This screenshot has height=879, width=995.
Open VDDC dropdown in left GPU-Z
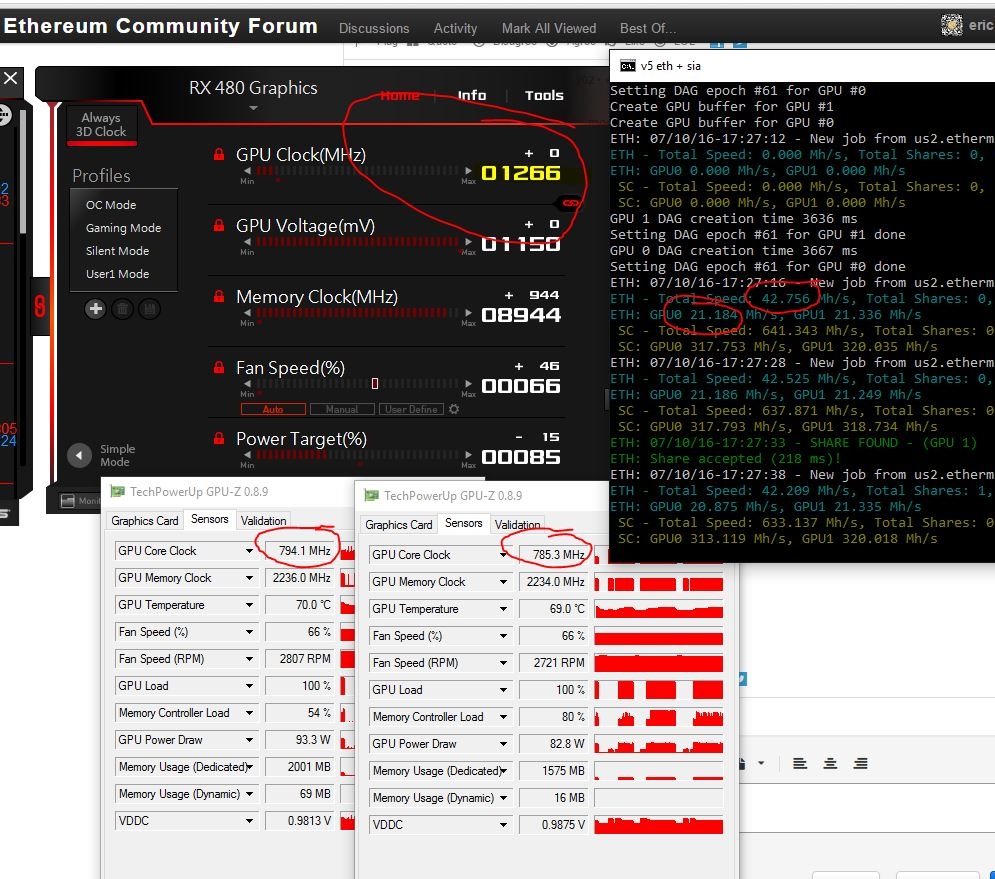point(249,821)
